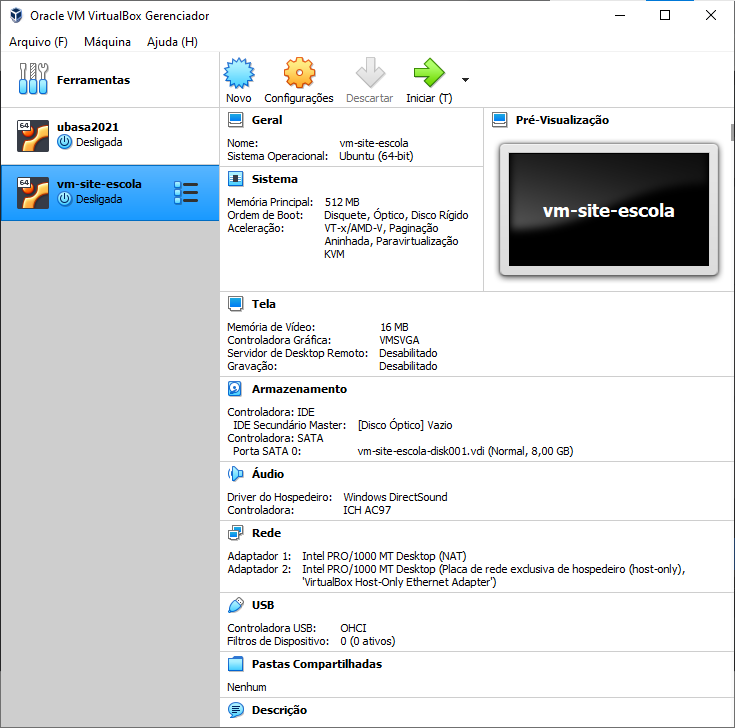Screen dimensions: 735x728
Task: Click the Rede network icon
Action: coord(236,533)
